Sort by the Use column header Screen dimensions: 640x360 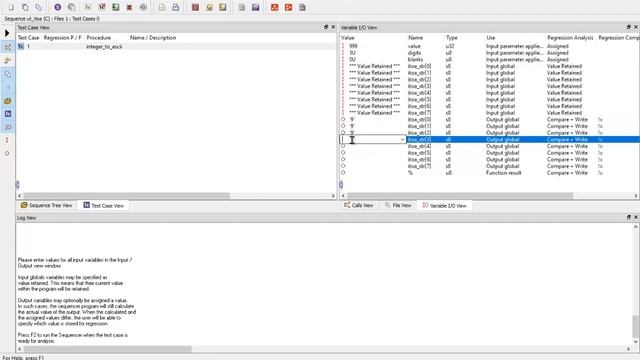491,38
